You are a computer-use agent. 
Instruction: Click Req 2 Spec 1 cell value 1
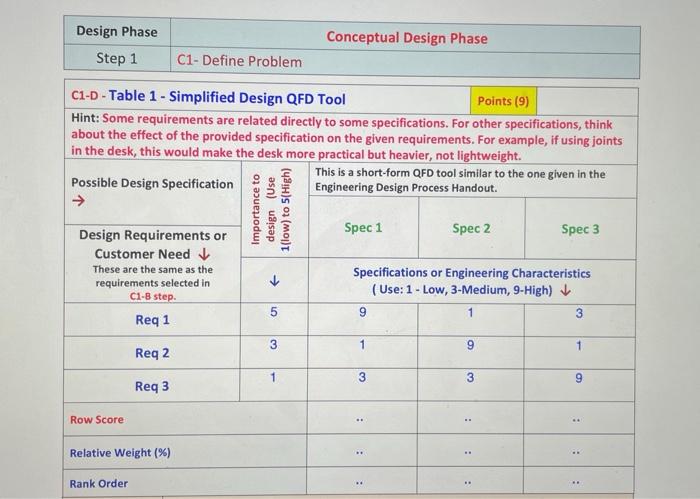362,345
